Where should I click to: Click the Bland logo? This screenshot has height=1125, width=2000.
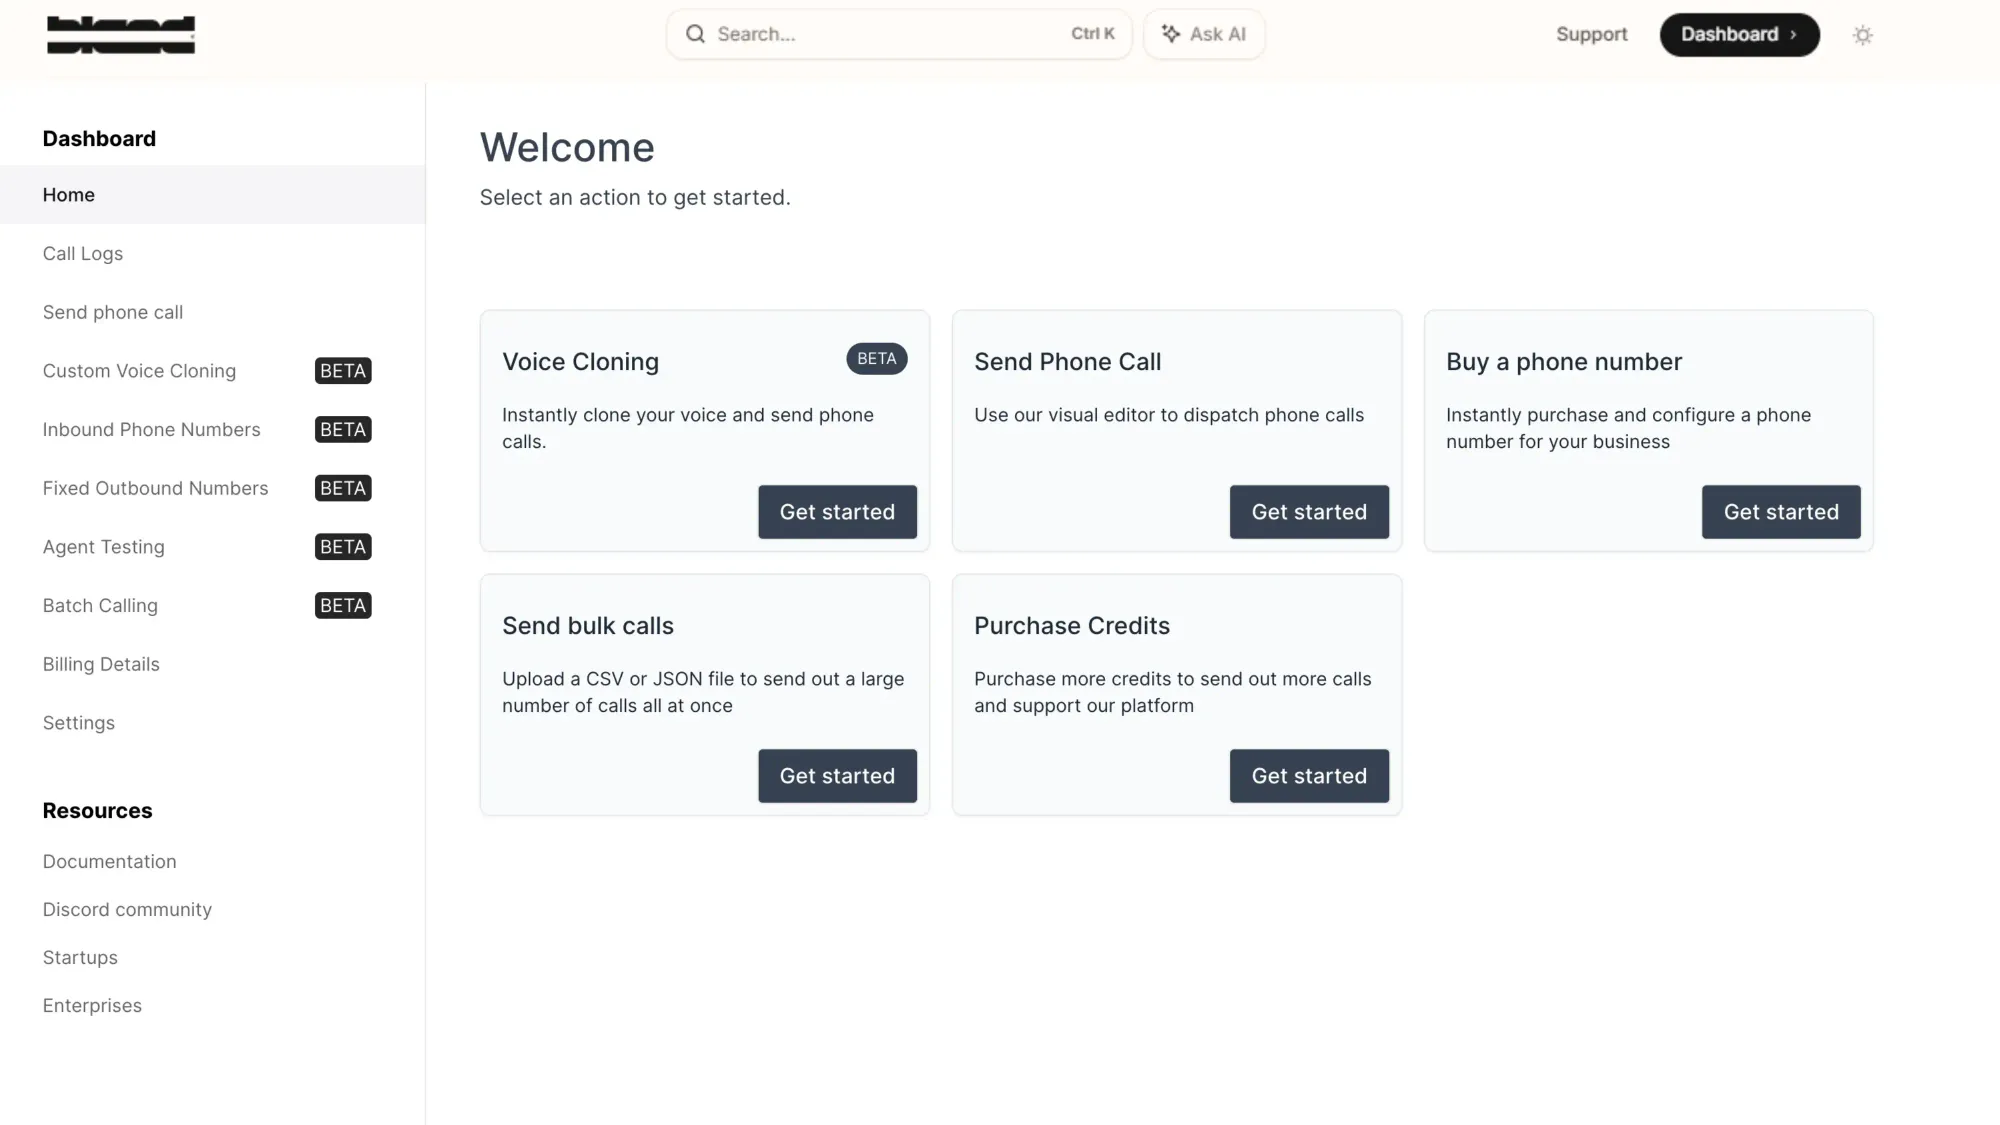point(120,34)
